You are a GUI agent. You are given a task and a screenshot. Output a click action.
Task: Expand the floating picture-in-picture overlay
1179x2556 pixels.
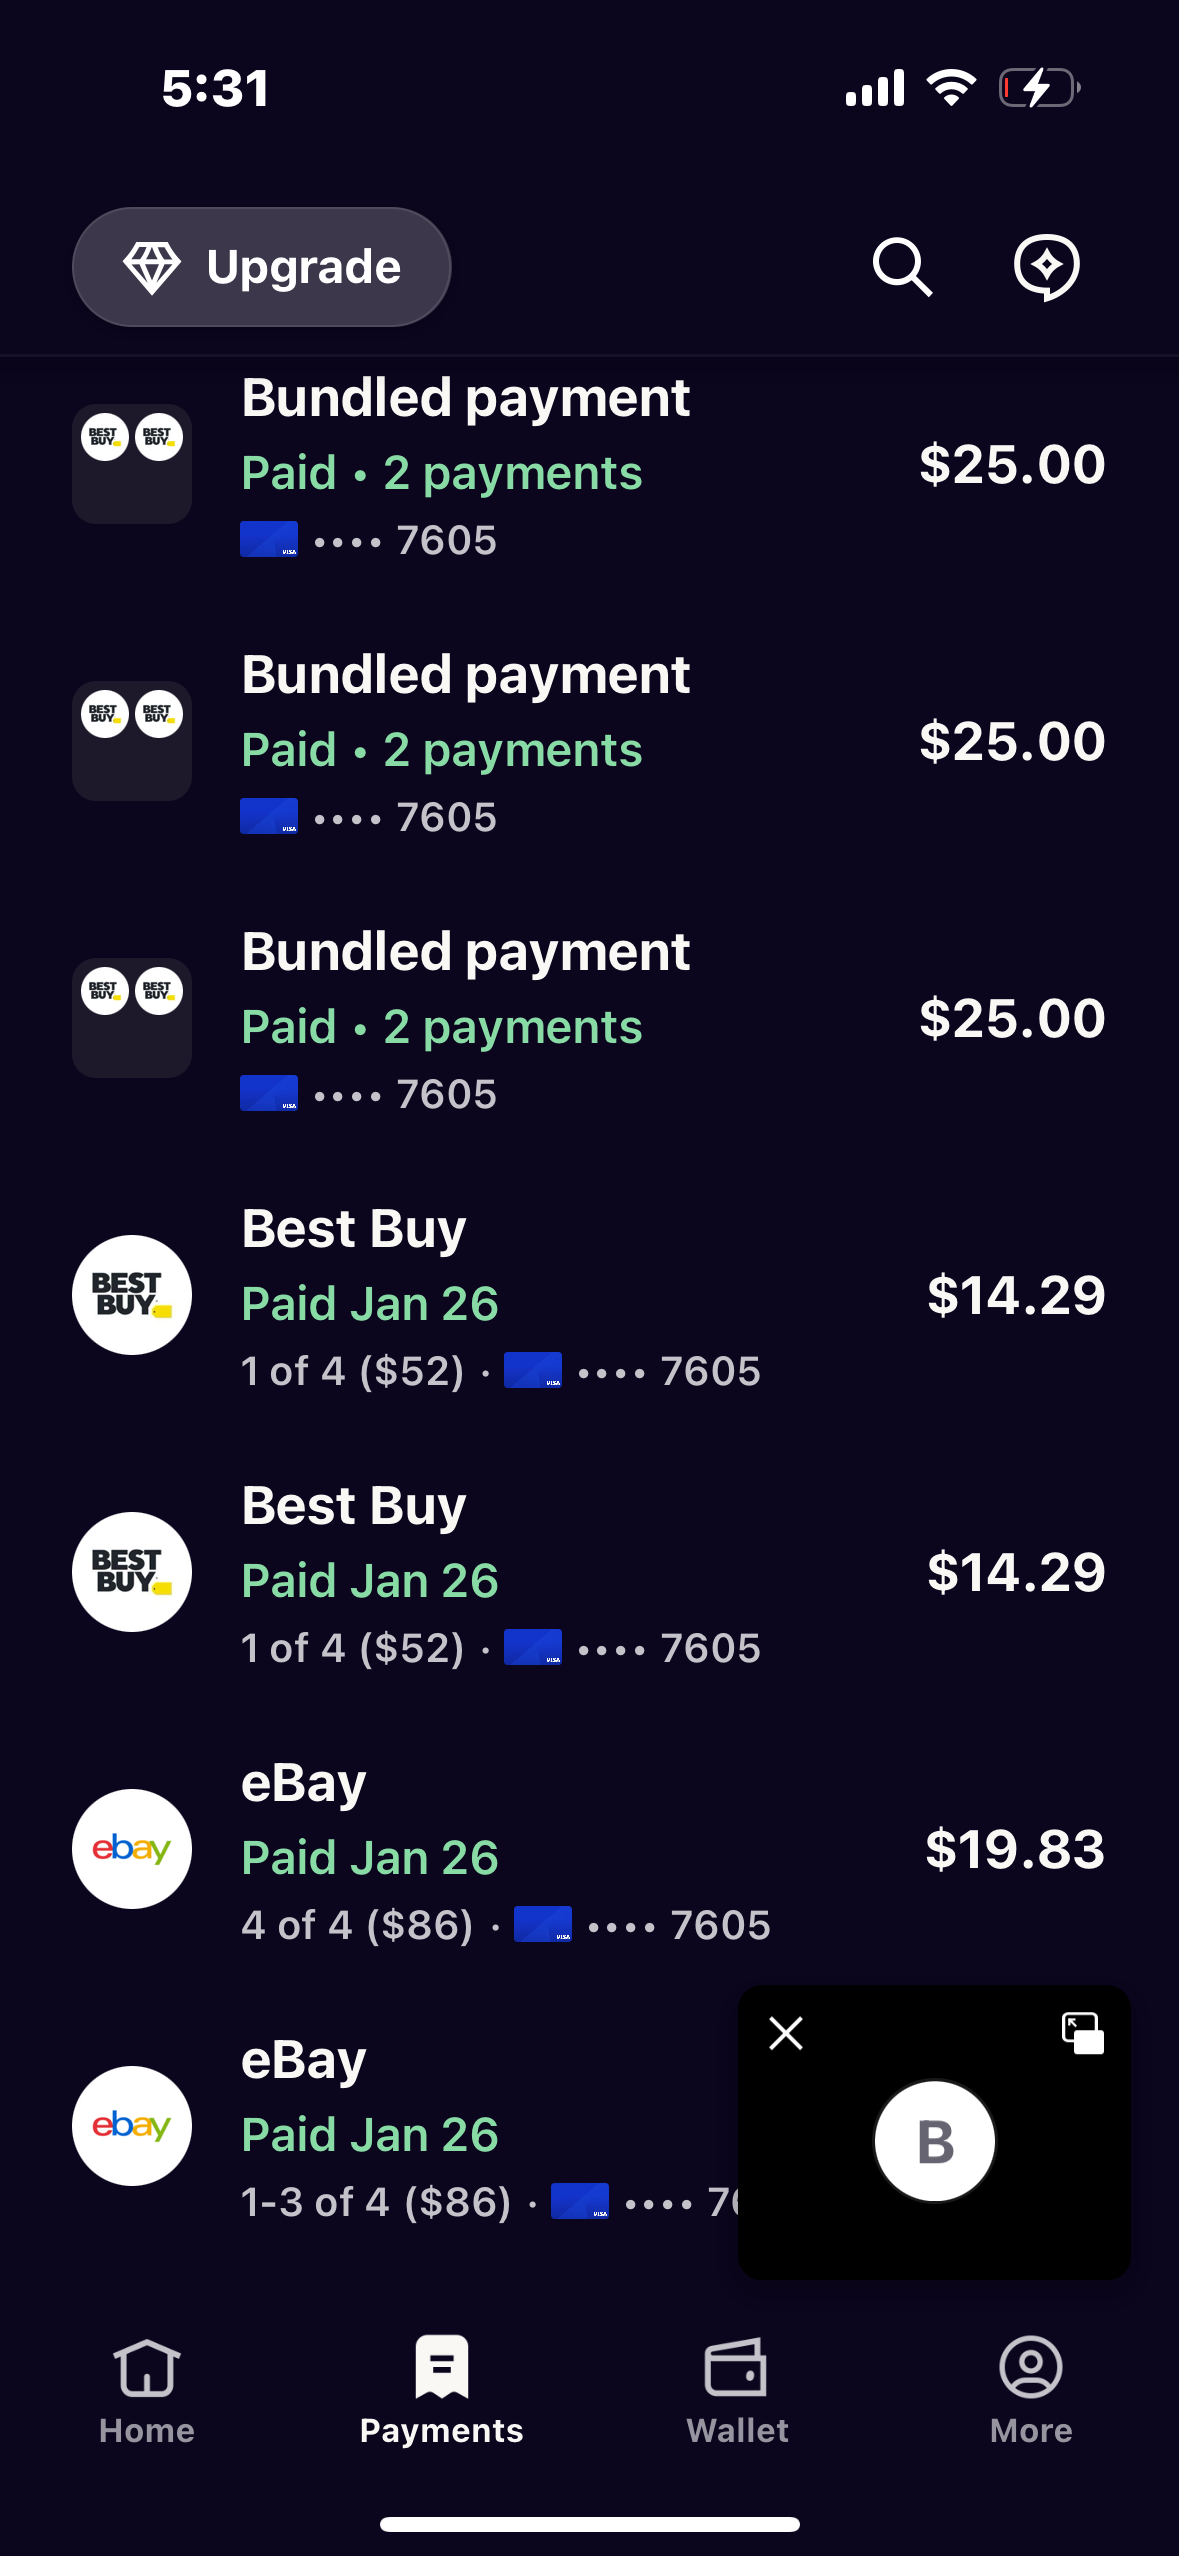coord(1082,2033)
